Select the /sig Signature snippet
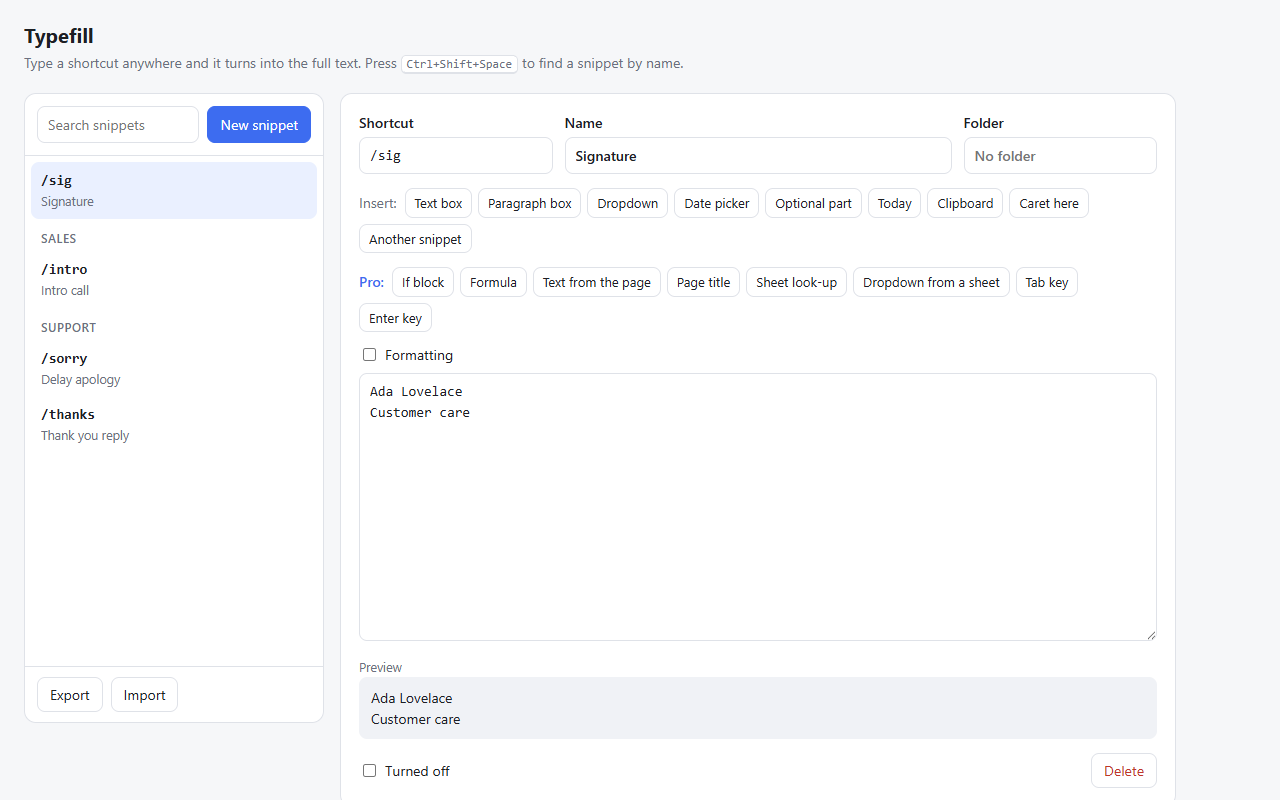 (x=174, y=190)
